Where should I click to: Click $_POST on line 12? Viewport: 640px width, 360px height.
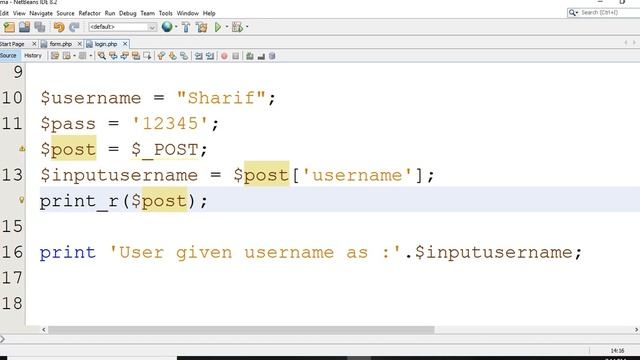click(x=165, y=149)
